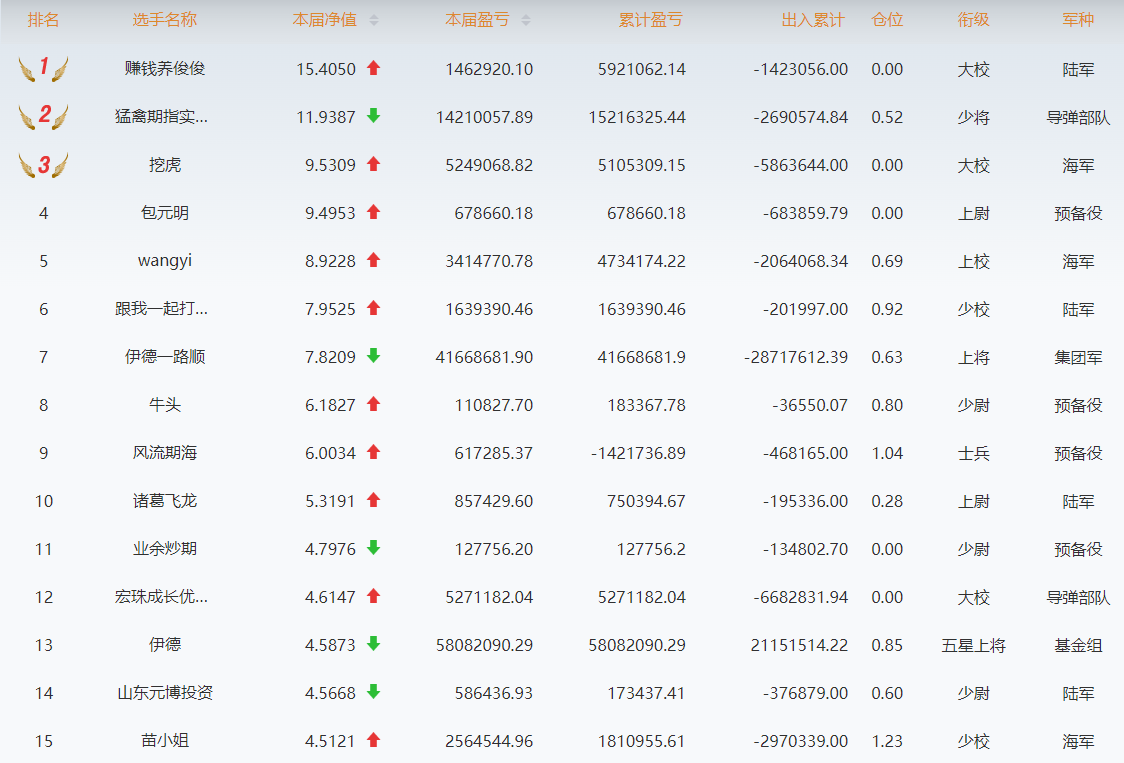Click the rank 1 laurel badge
The width and height of the screenshot is (1124, 763).
pos(44,68)
